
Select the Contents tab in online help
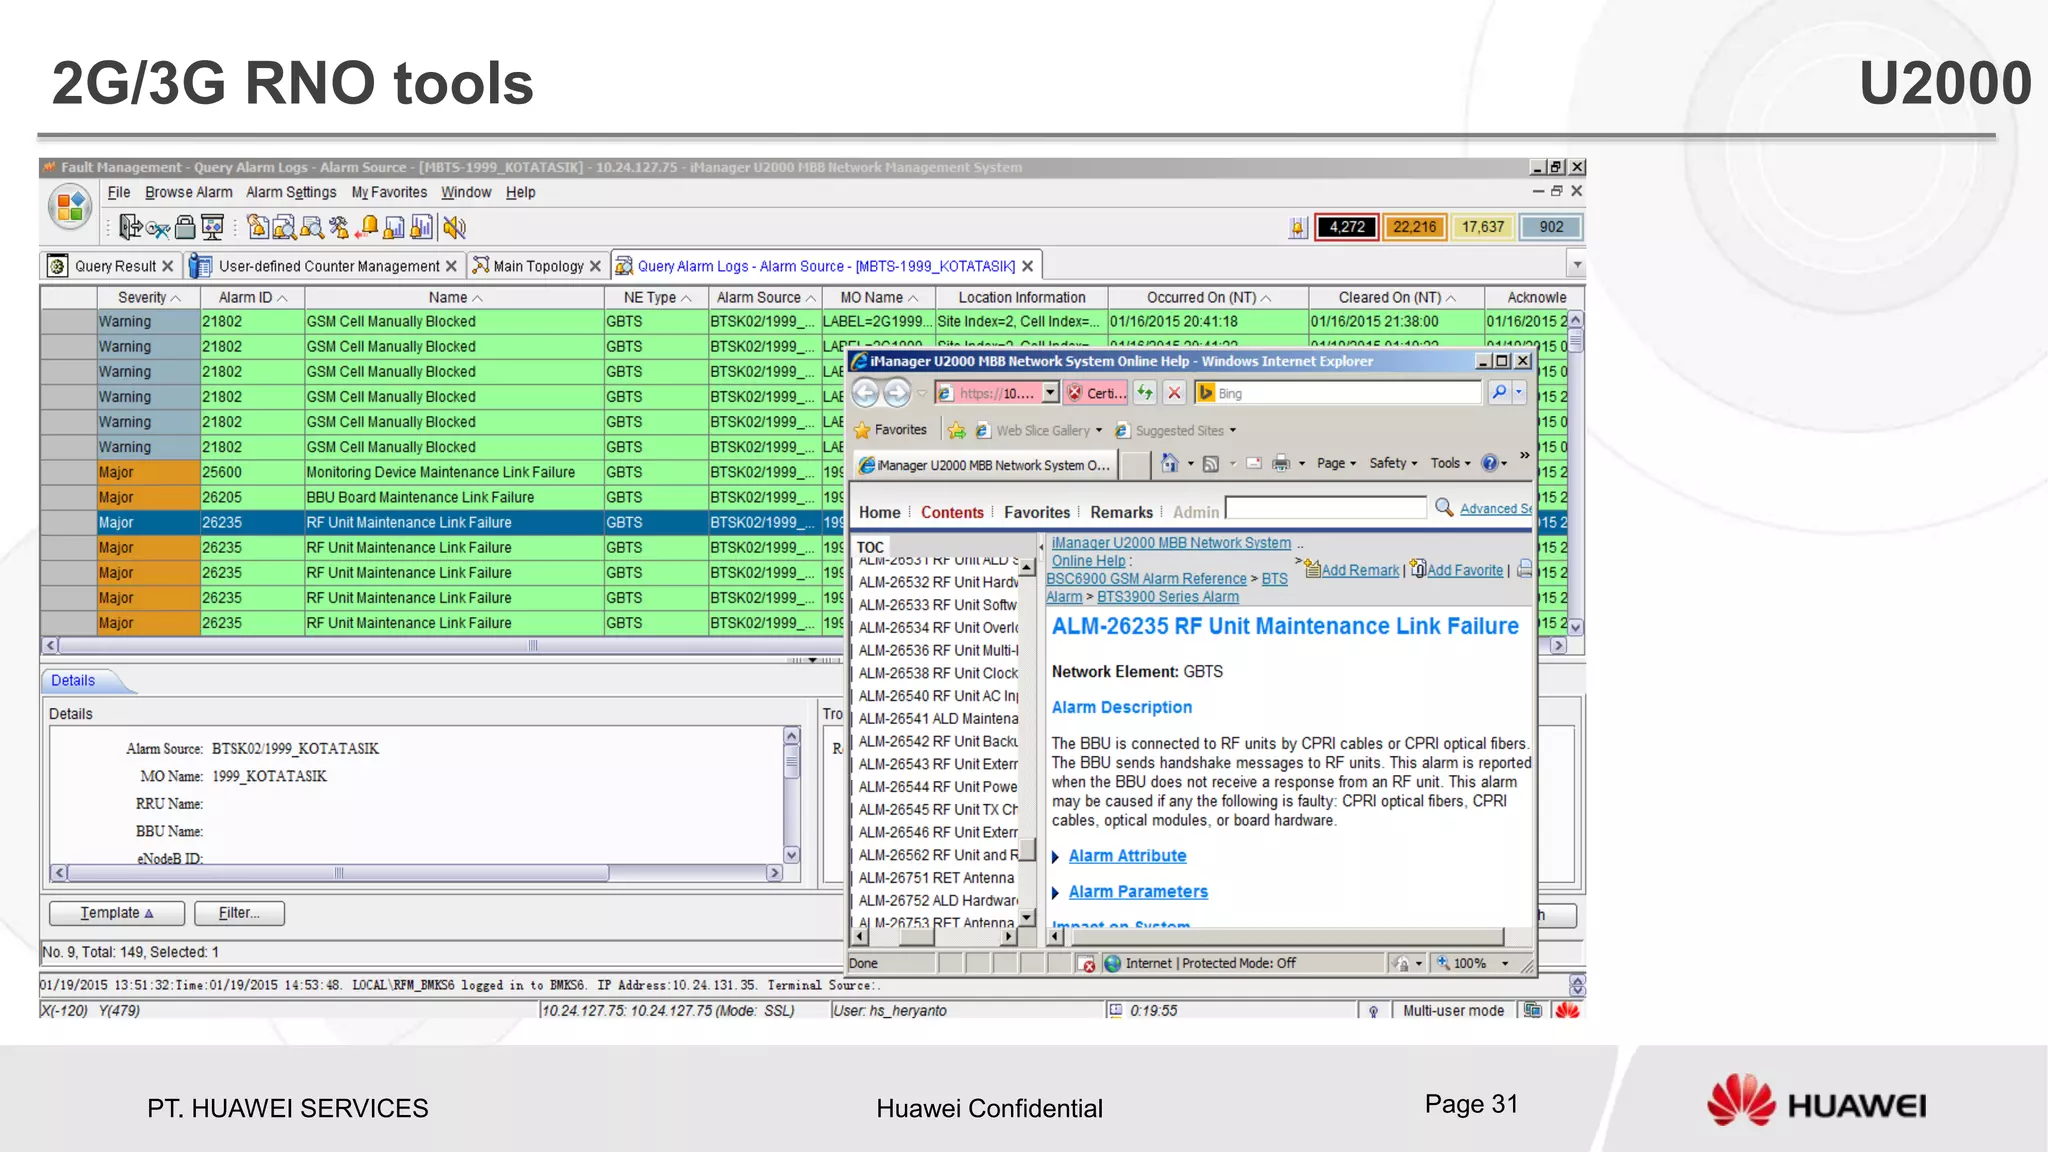tap(952, 512)
